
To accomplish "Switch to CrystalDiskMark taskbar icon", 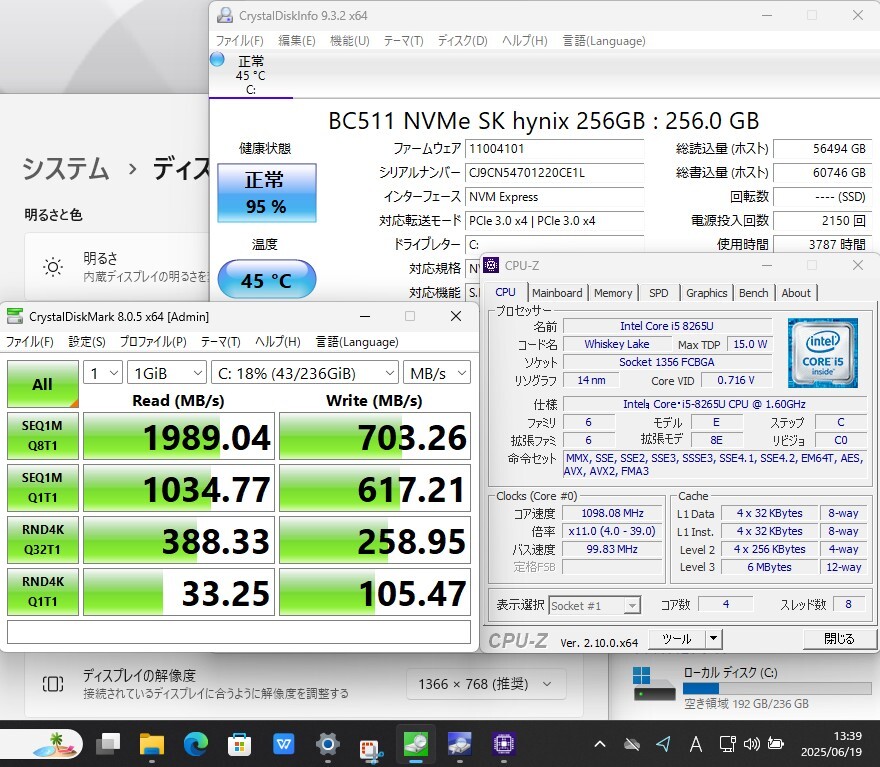I will tap(416, 745).
